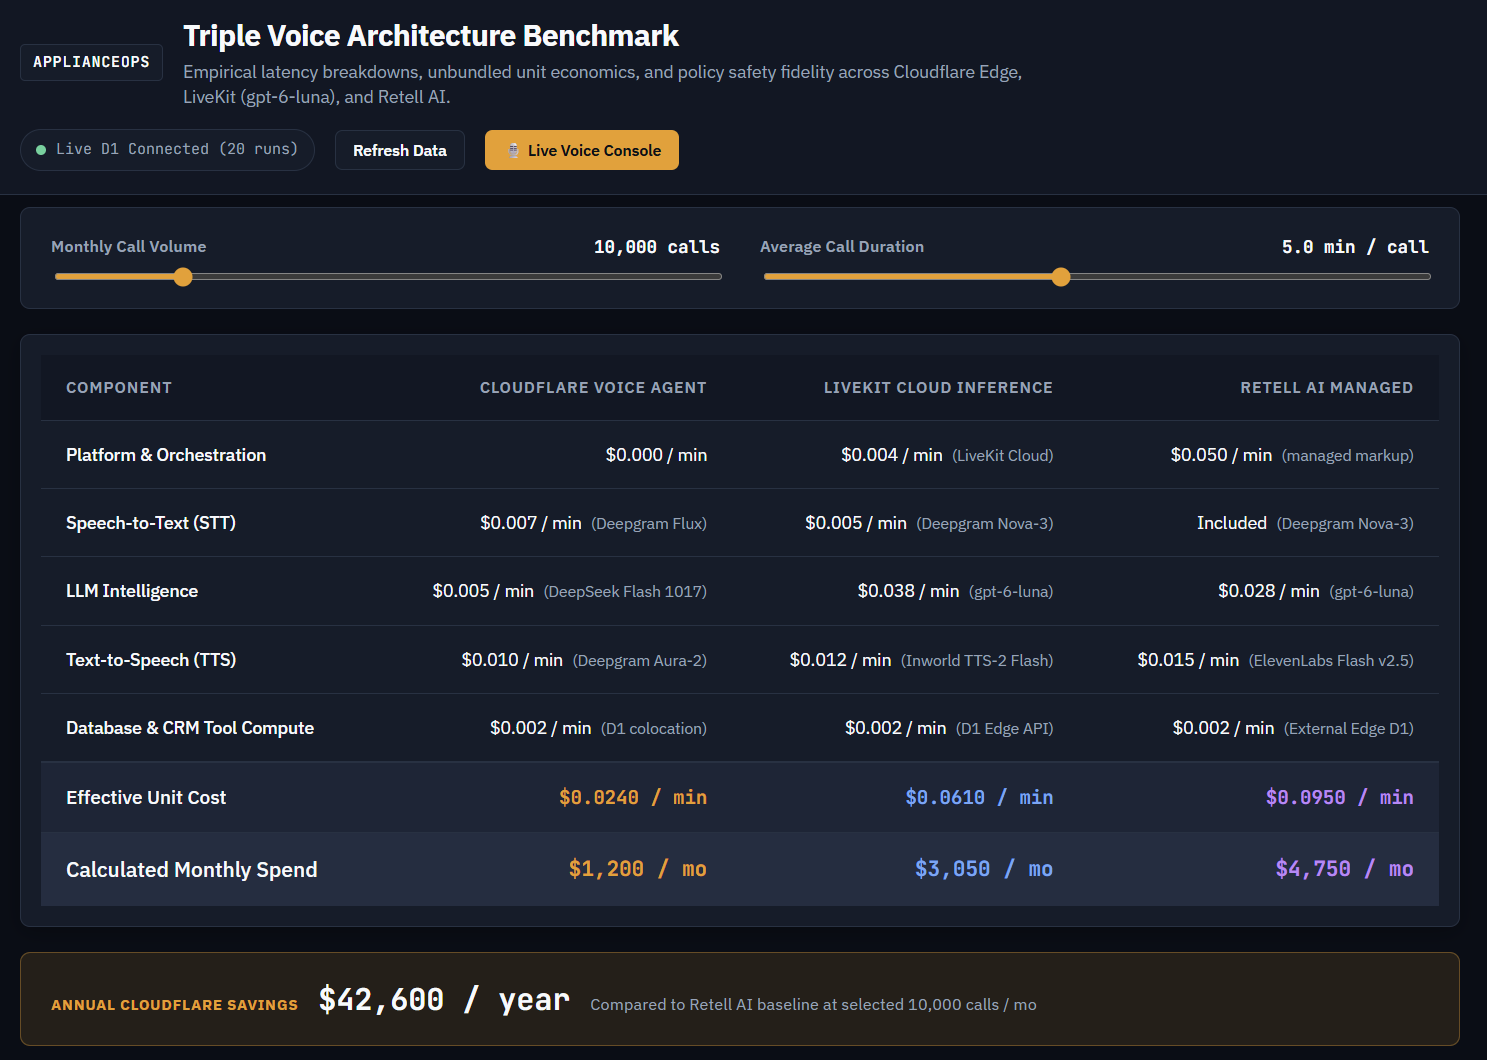The width and height of the screenshot is (1487, 1060).
Task: Click the '5.0 min / call' value
Action: click(1355, 247)
